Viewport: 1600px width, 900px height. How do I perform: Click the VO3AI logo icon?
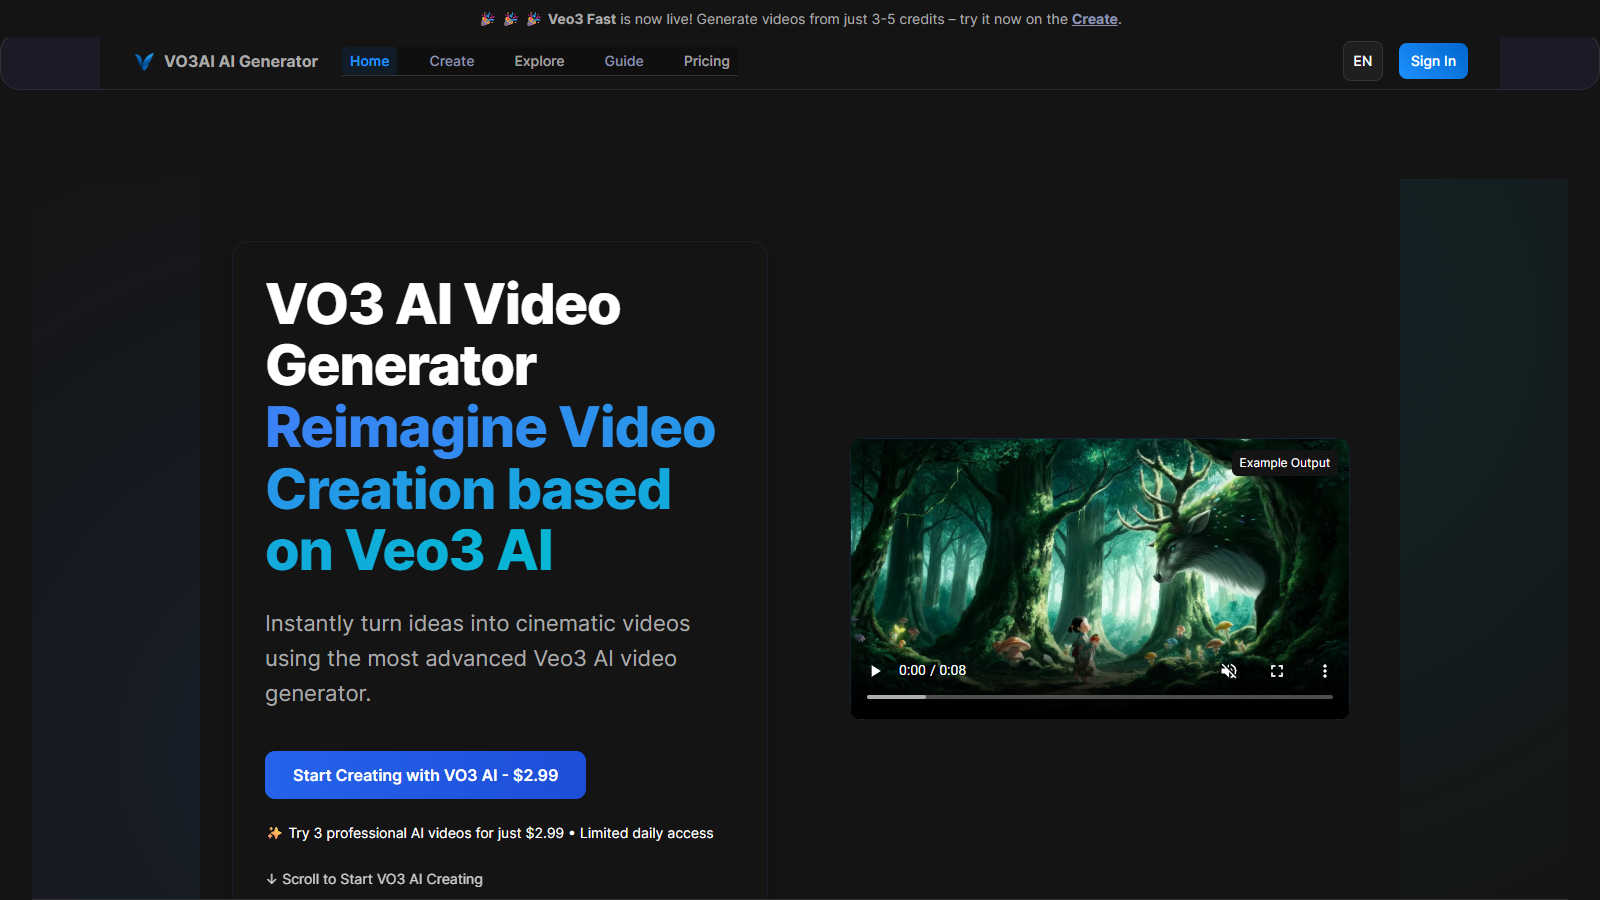tap(144, 61)
